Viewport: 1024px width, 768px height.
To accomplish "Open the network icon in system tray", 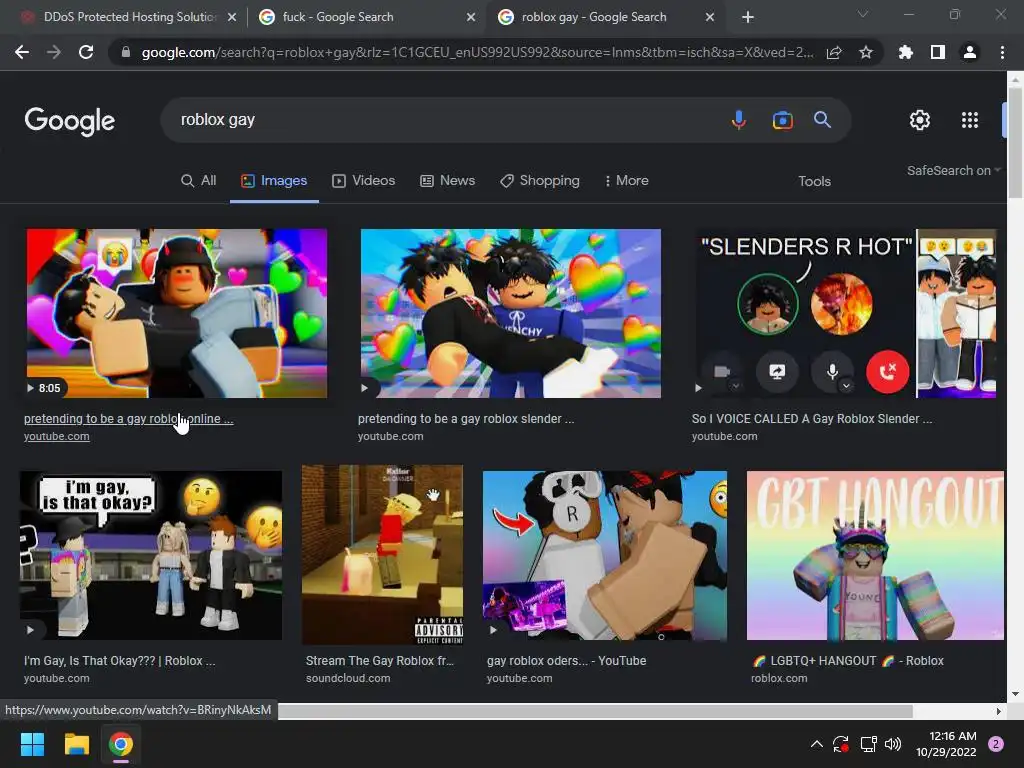I will pyautogui.click(x=868, y=744).
